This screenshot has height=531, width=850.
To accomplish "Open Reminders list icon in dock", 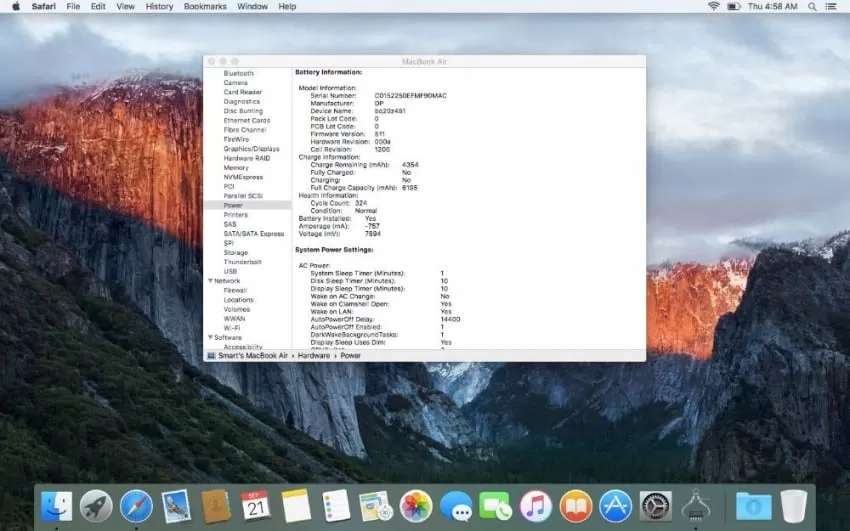I will point(336,506).
